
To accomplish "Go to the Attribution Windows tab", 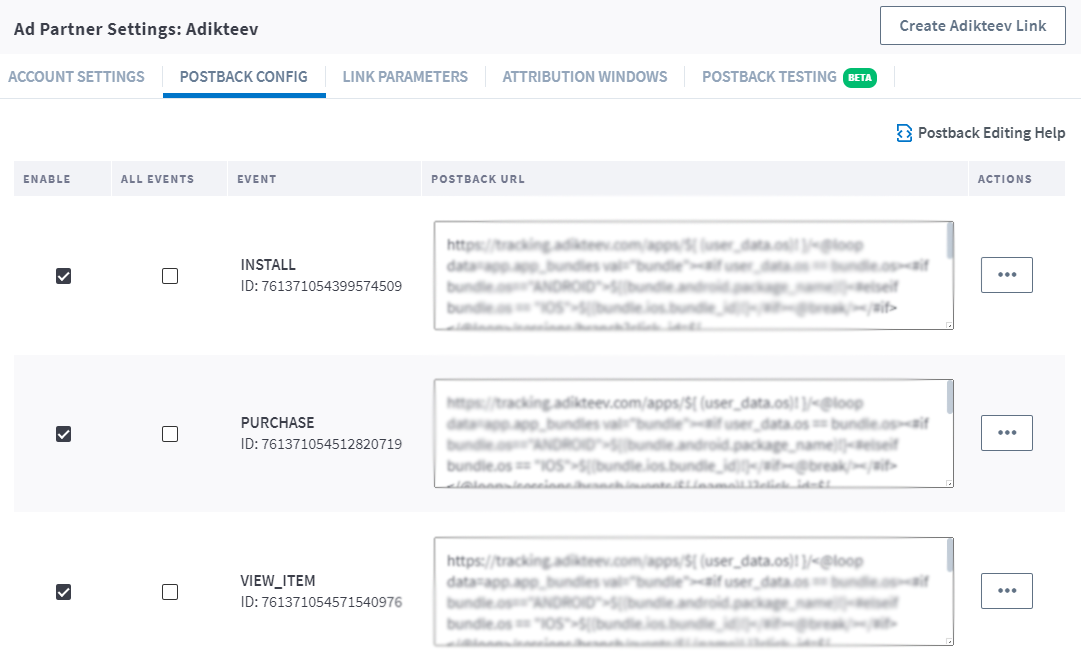I will click(x=585, y=77).
